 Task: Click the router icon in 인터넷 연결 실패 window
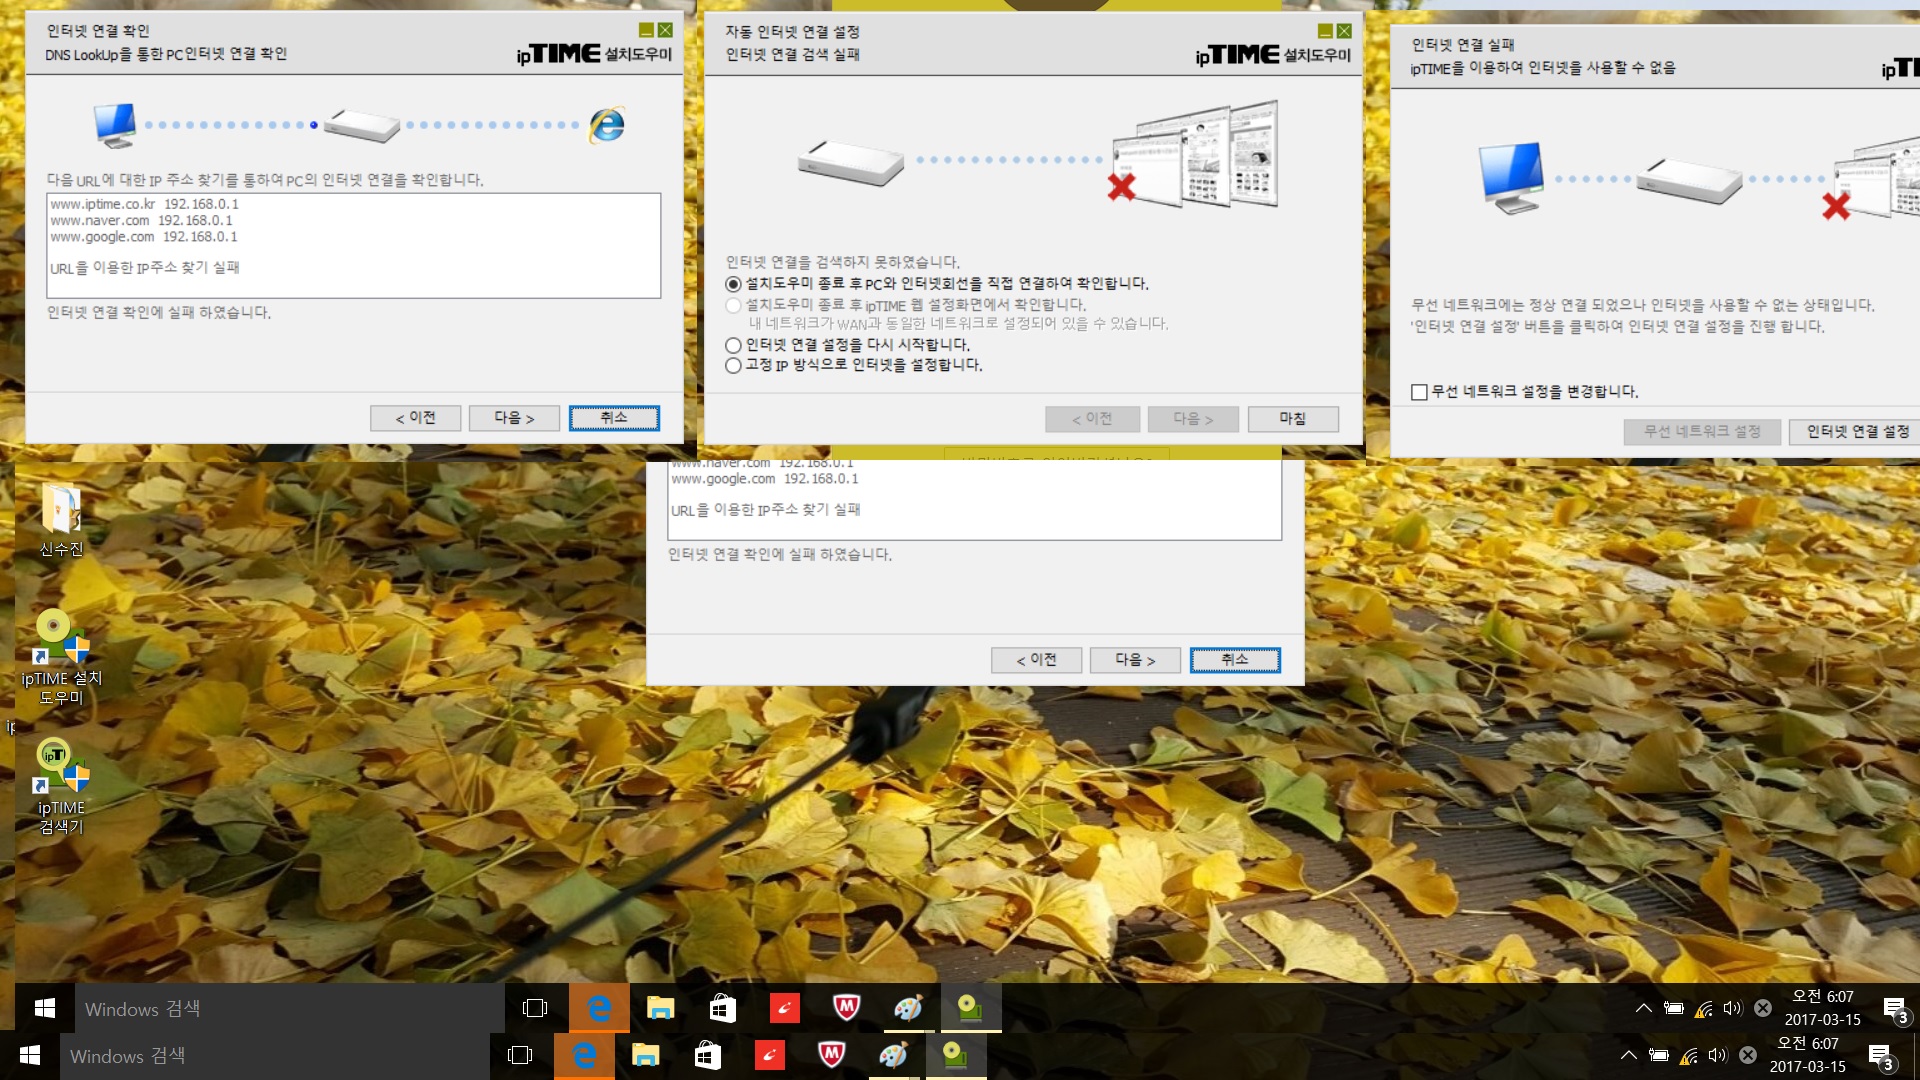pyautogui.click(x=1690, y=180)
